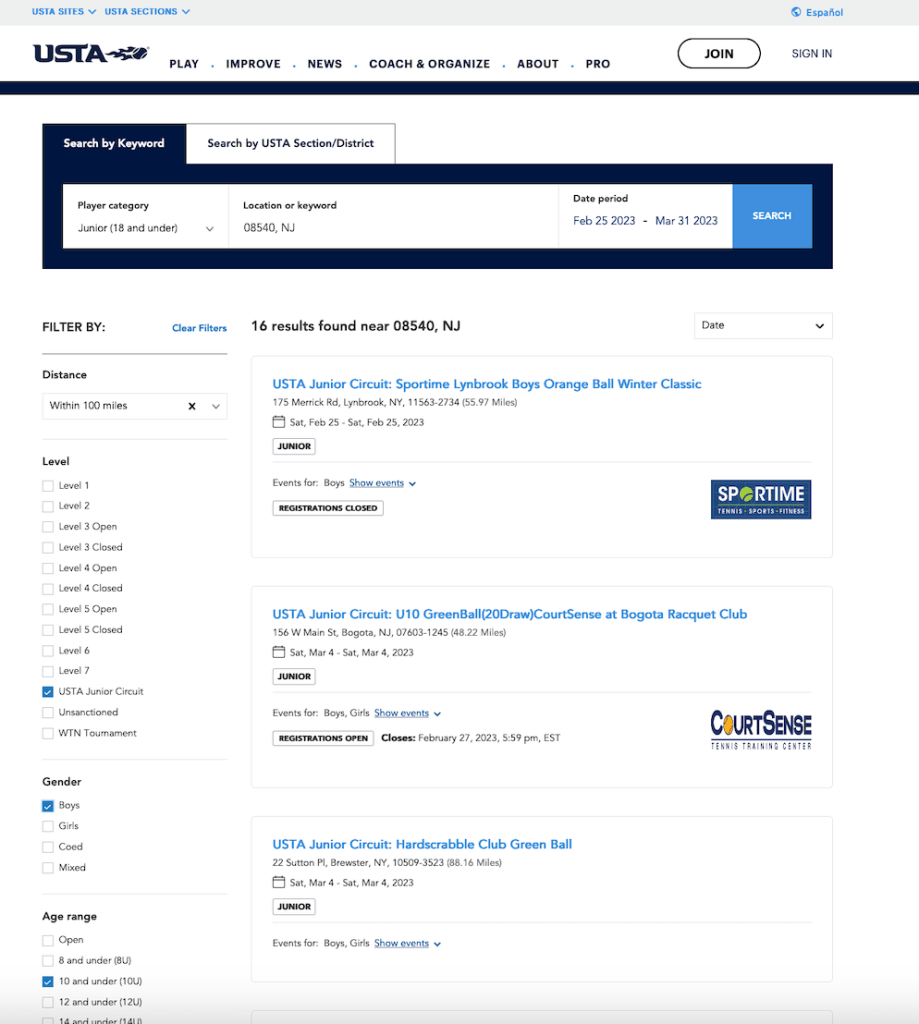Click the Sportime tournament logo

(761, 499)
